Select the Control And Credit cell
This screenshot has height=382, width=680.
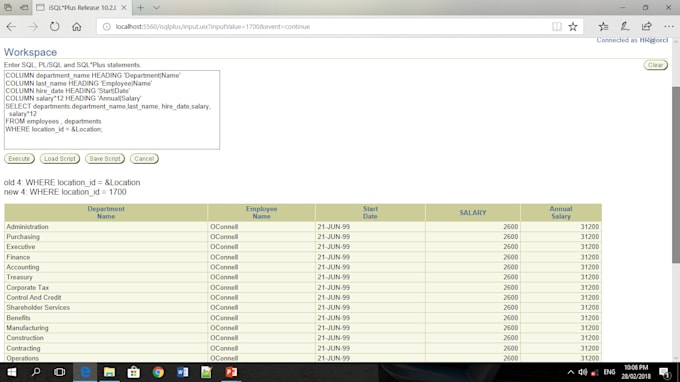(x=106, y=297)
